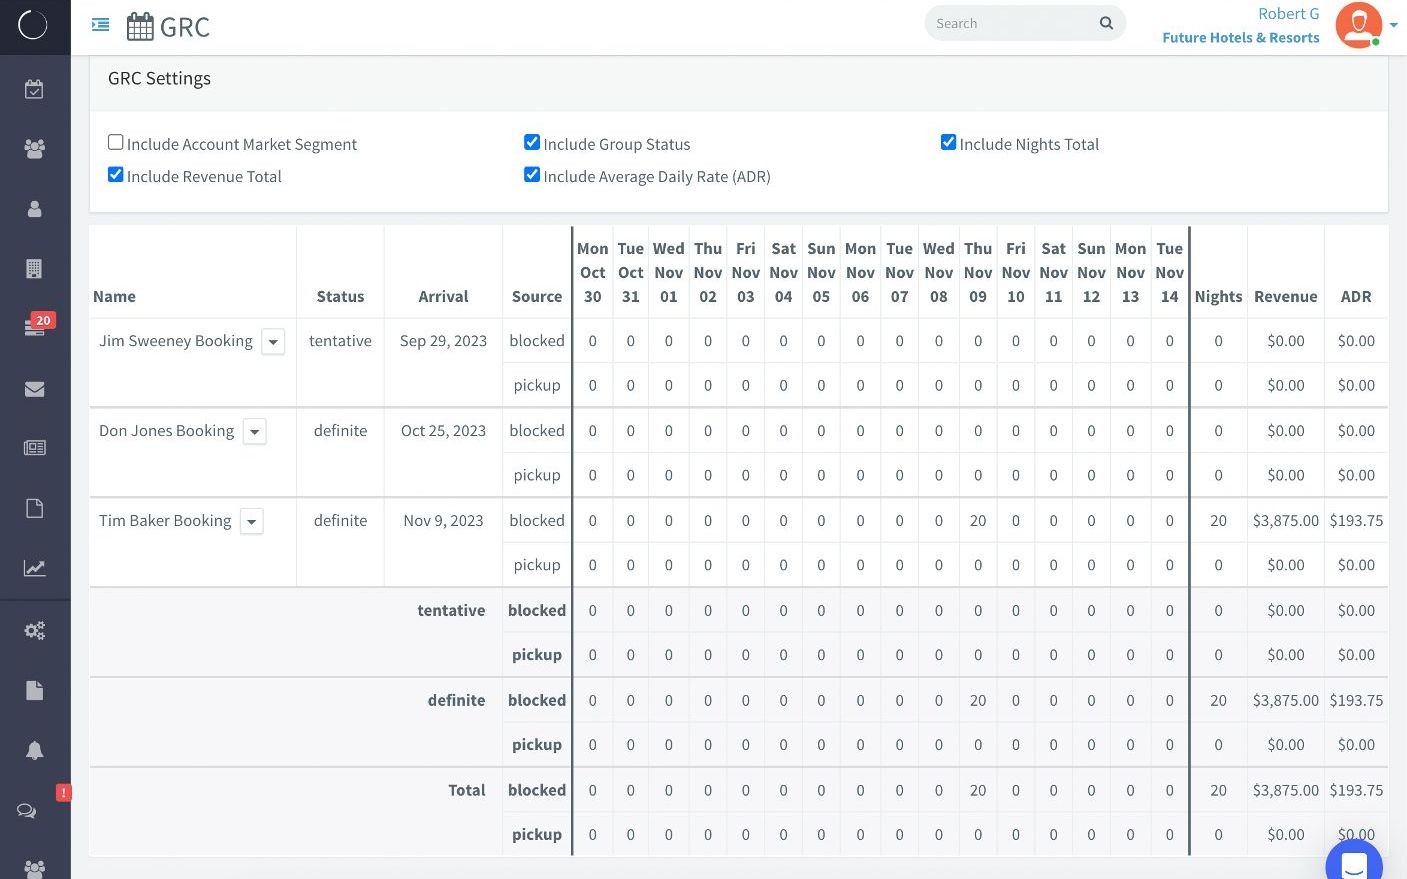Disable Include Average Daily Rate (ADR)
Screen dimensions: 1407x879
(532, 175)
